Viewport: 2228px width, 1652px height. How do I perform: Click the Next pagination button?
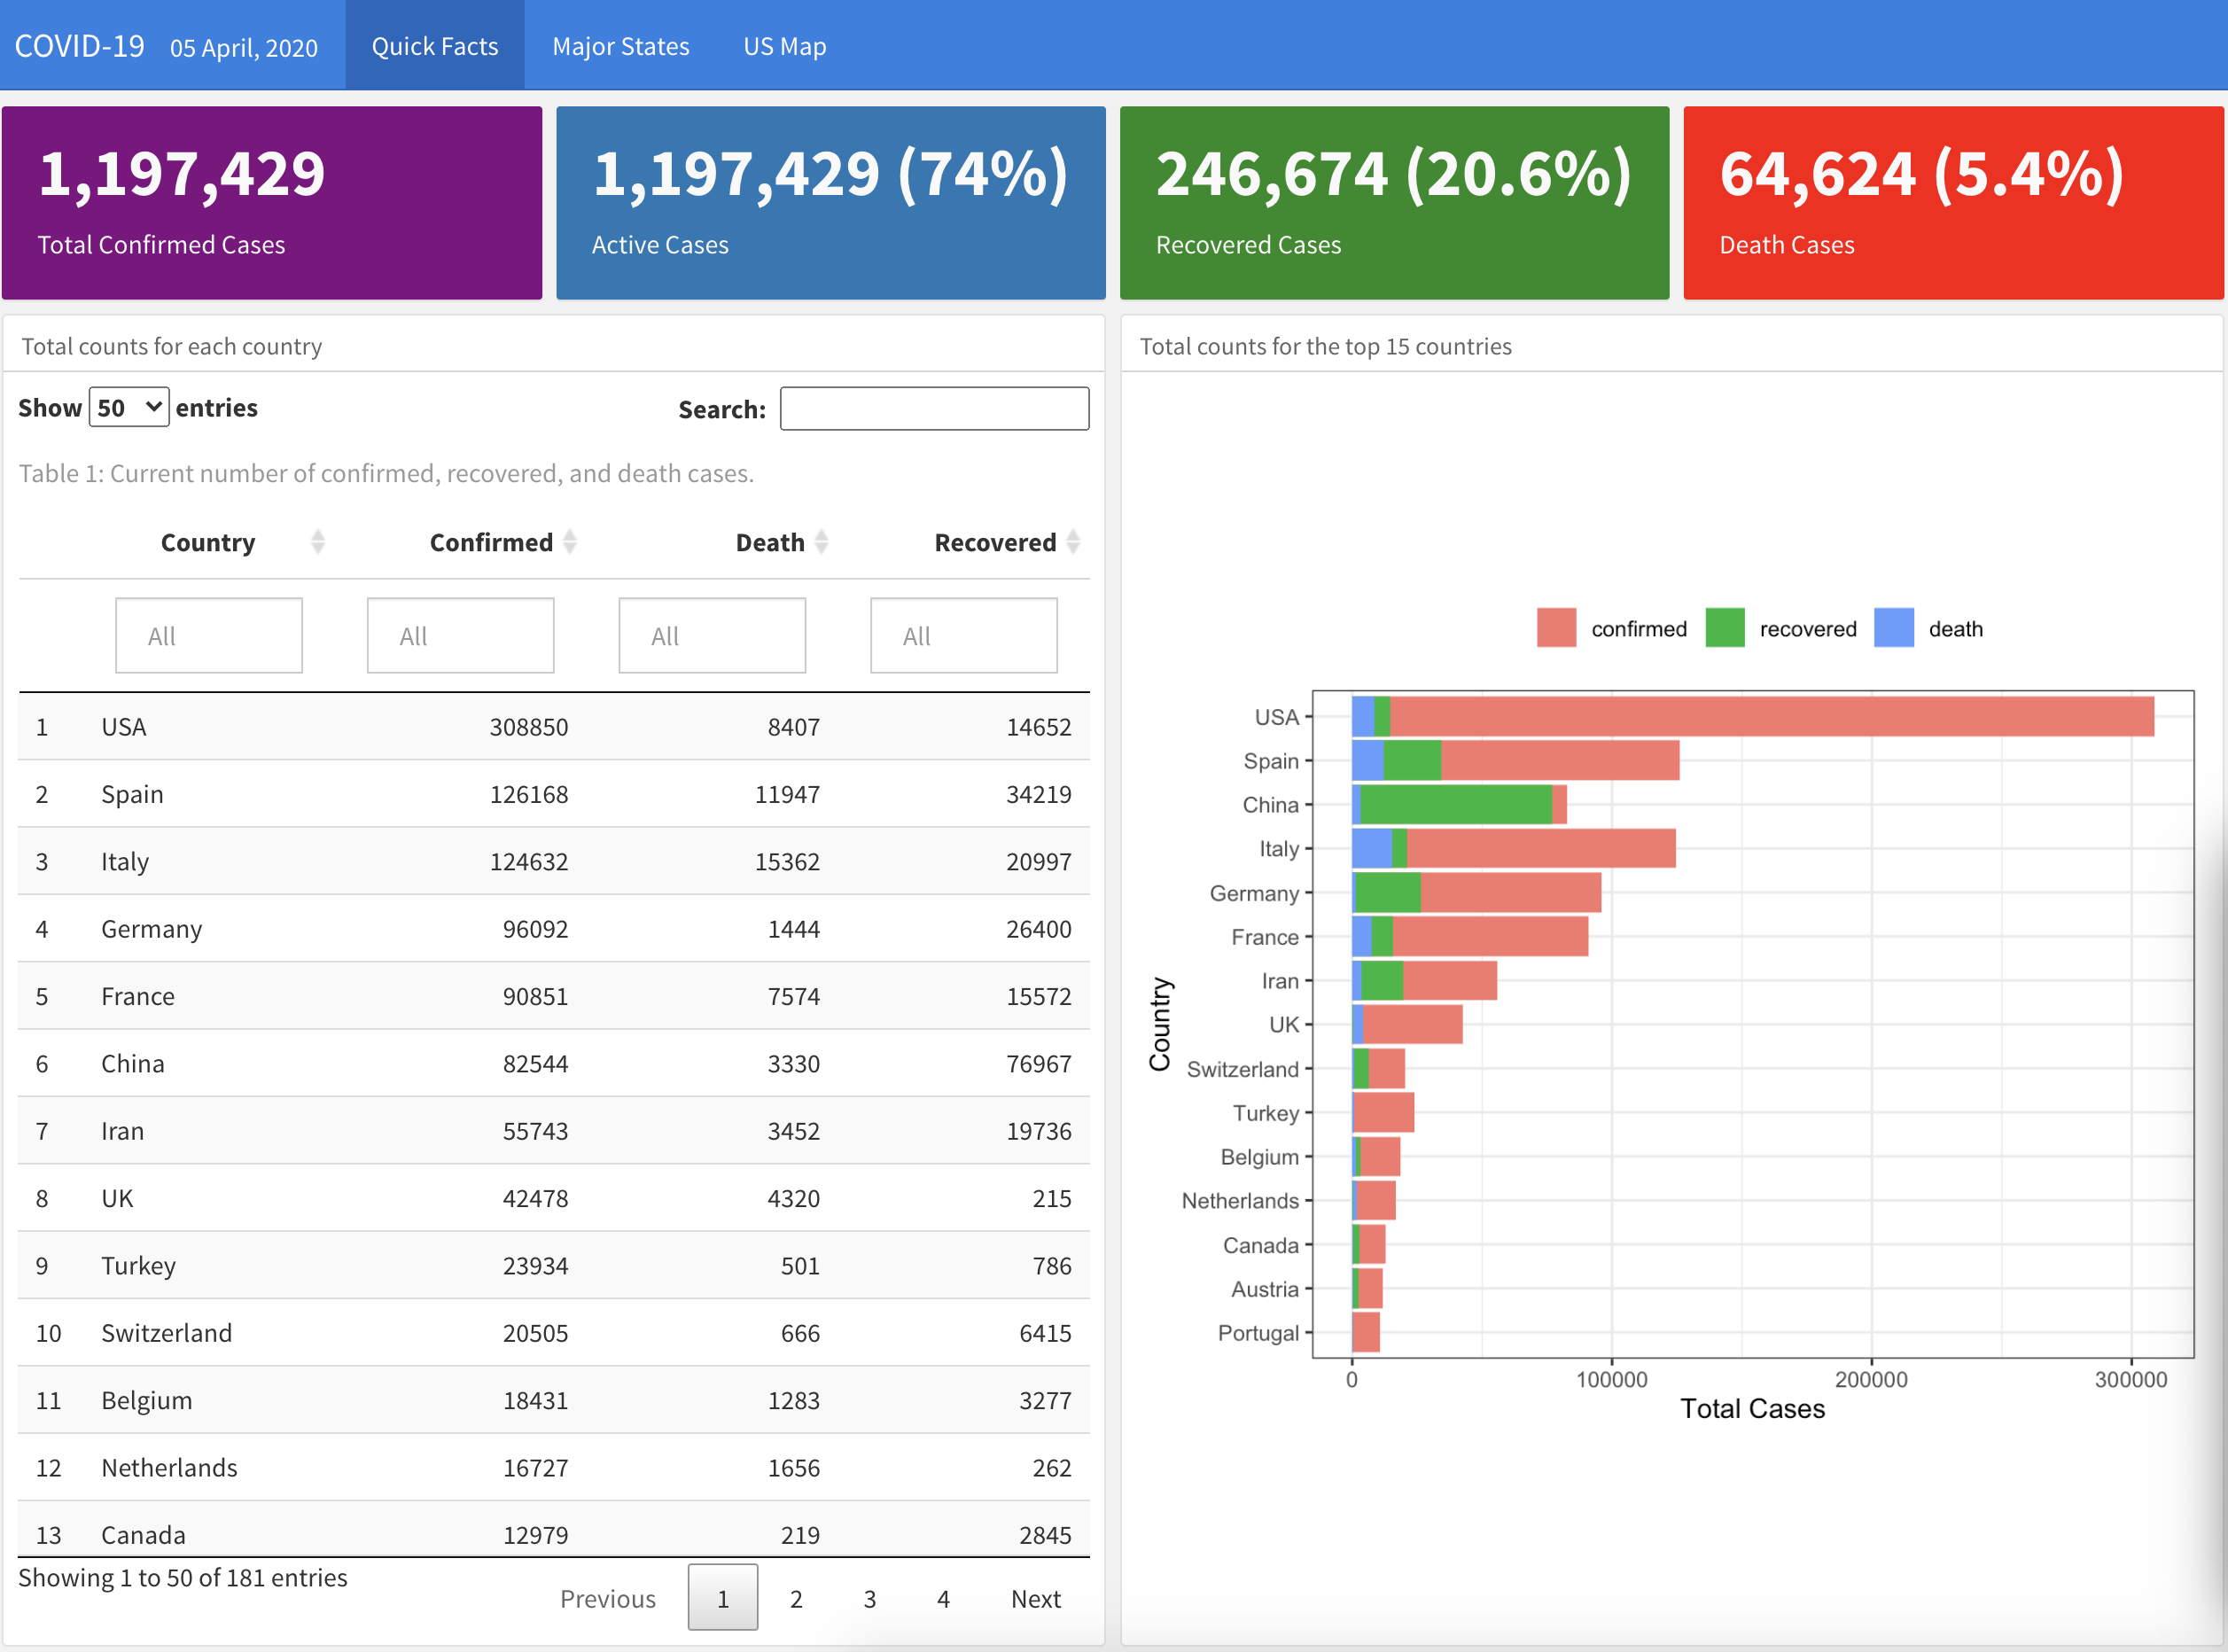coord(1035,1598)
